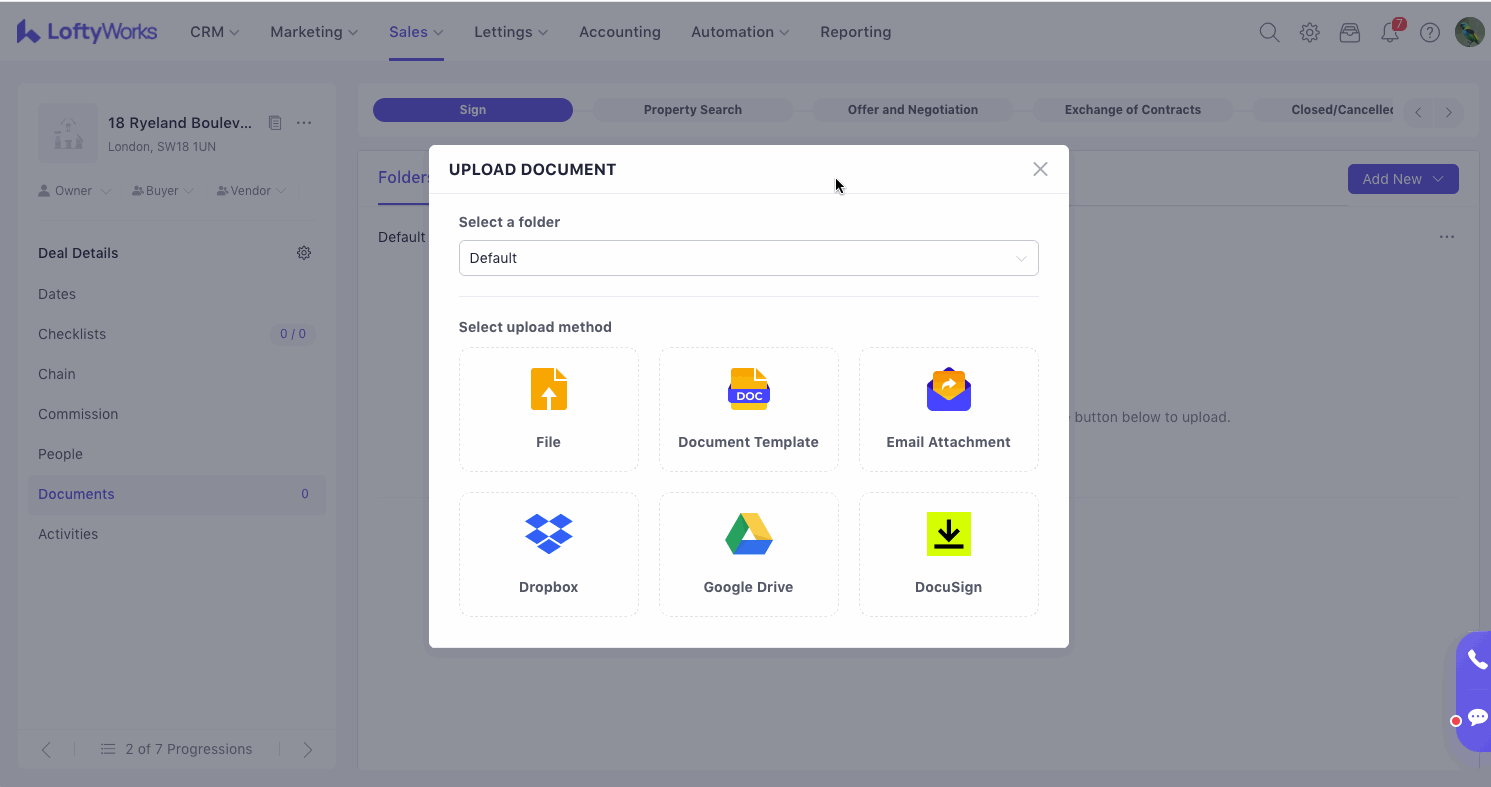Click the search magnifier icon
Screen dimensions: 1491x787
(x=1269, y=33)
